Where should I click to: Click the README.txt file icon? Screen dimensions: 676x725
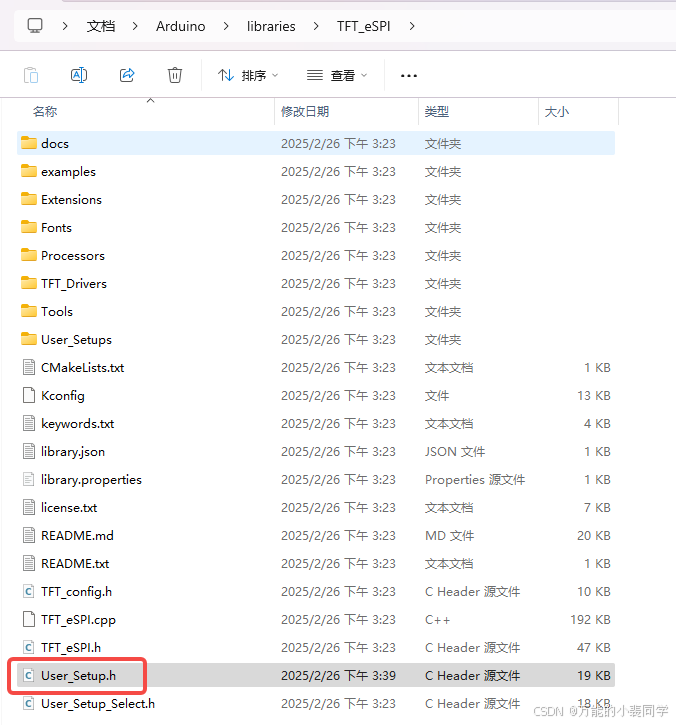29,563
